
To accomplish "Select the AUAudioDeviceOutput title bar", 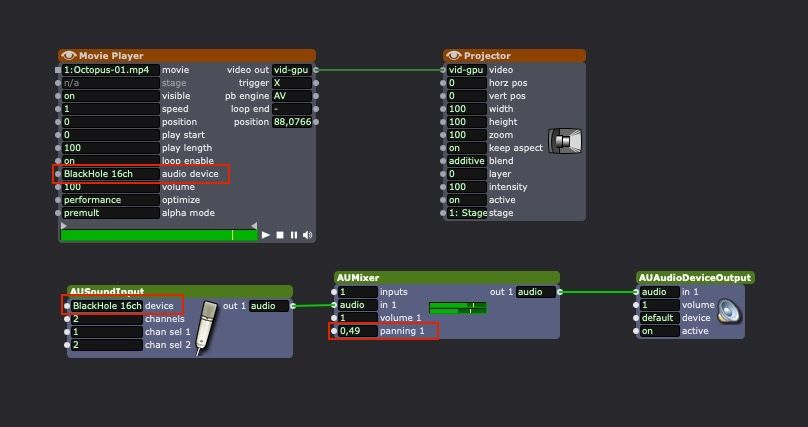I will tap(694, 278).
